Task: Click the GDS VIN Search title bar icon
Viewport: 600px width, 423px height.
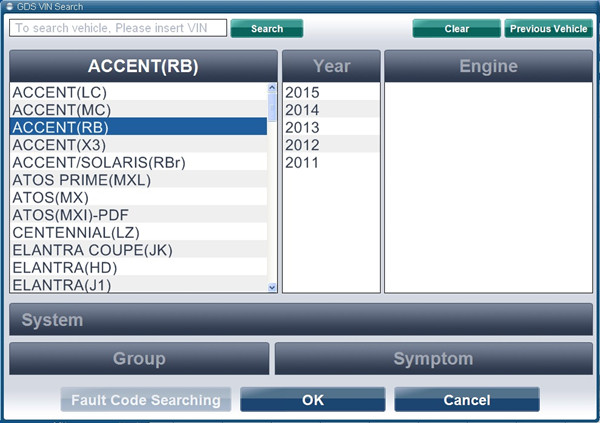Action: 10,6
